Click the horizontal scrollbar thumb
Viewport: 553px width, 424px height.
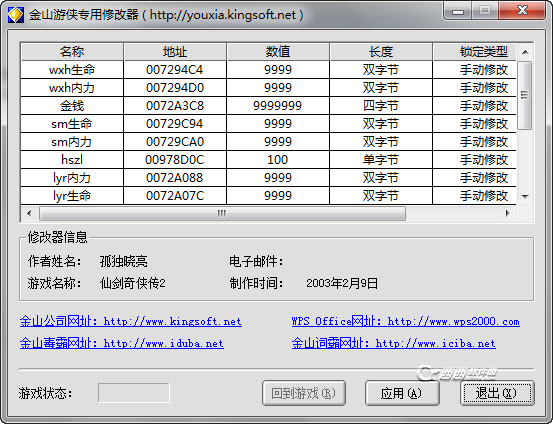(222, 213)
